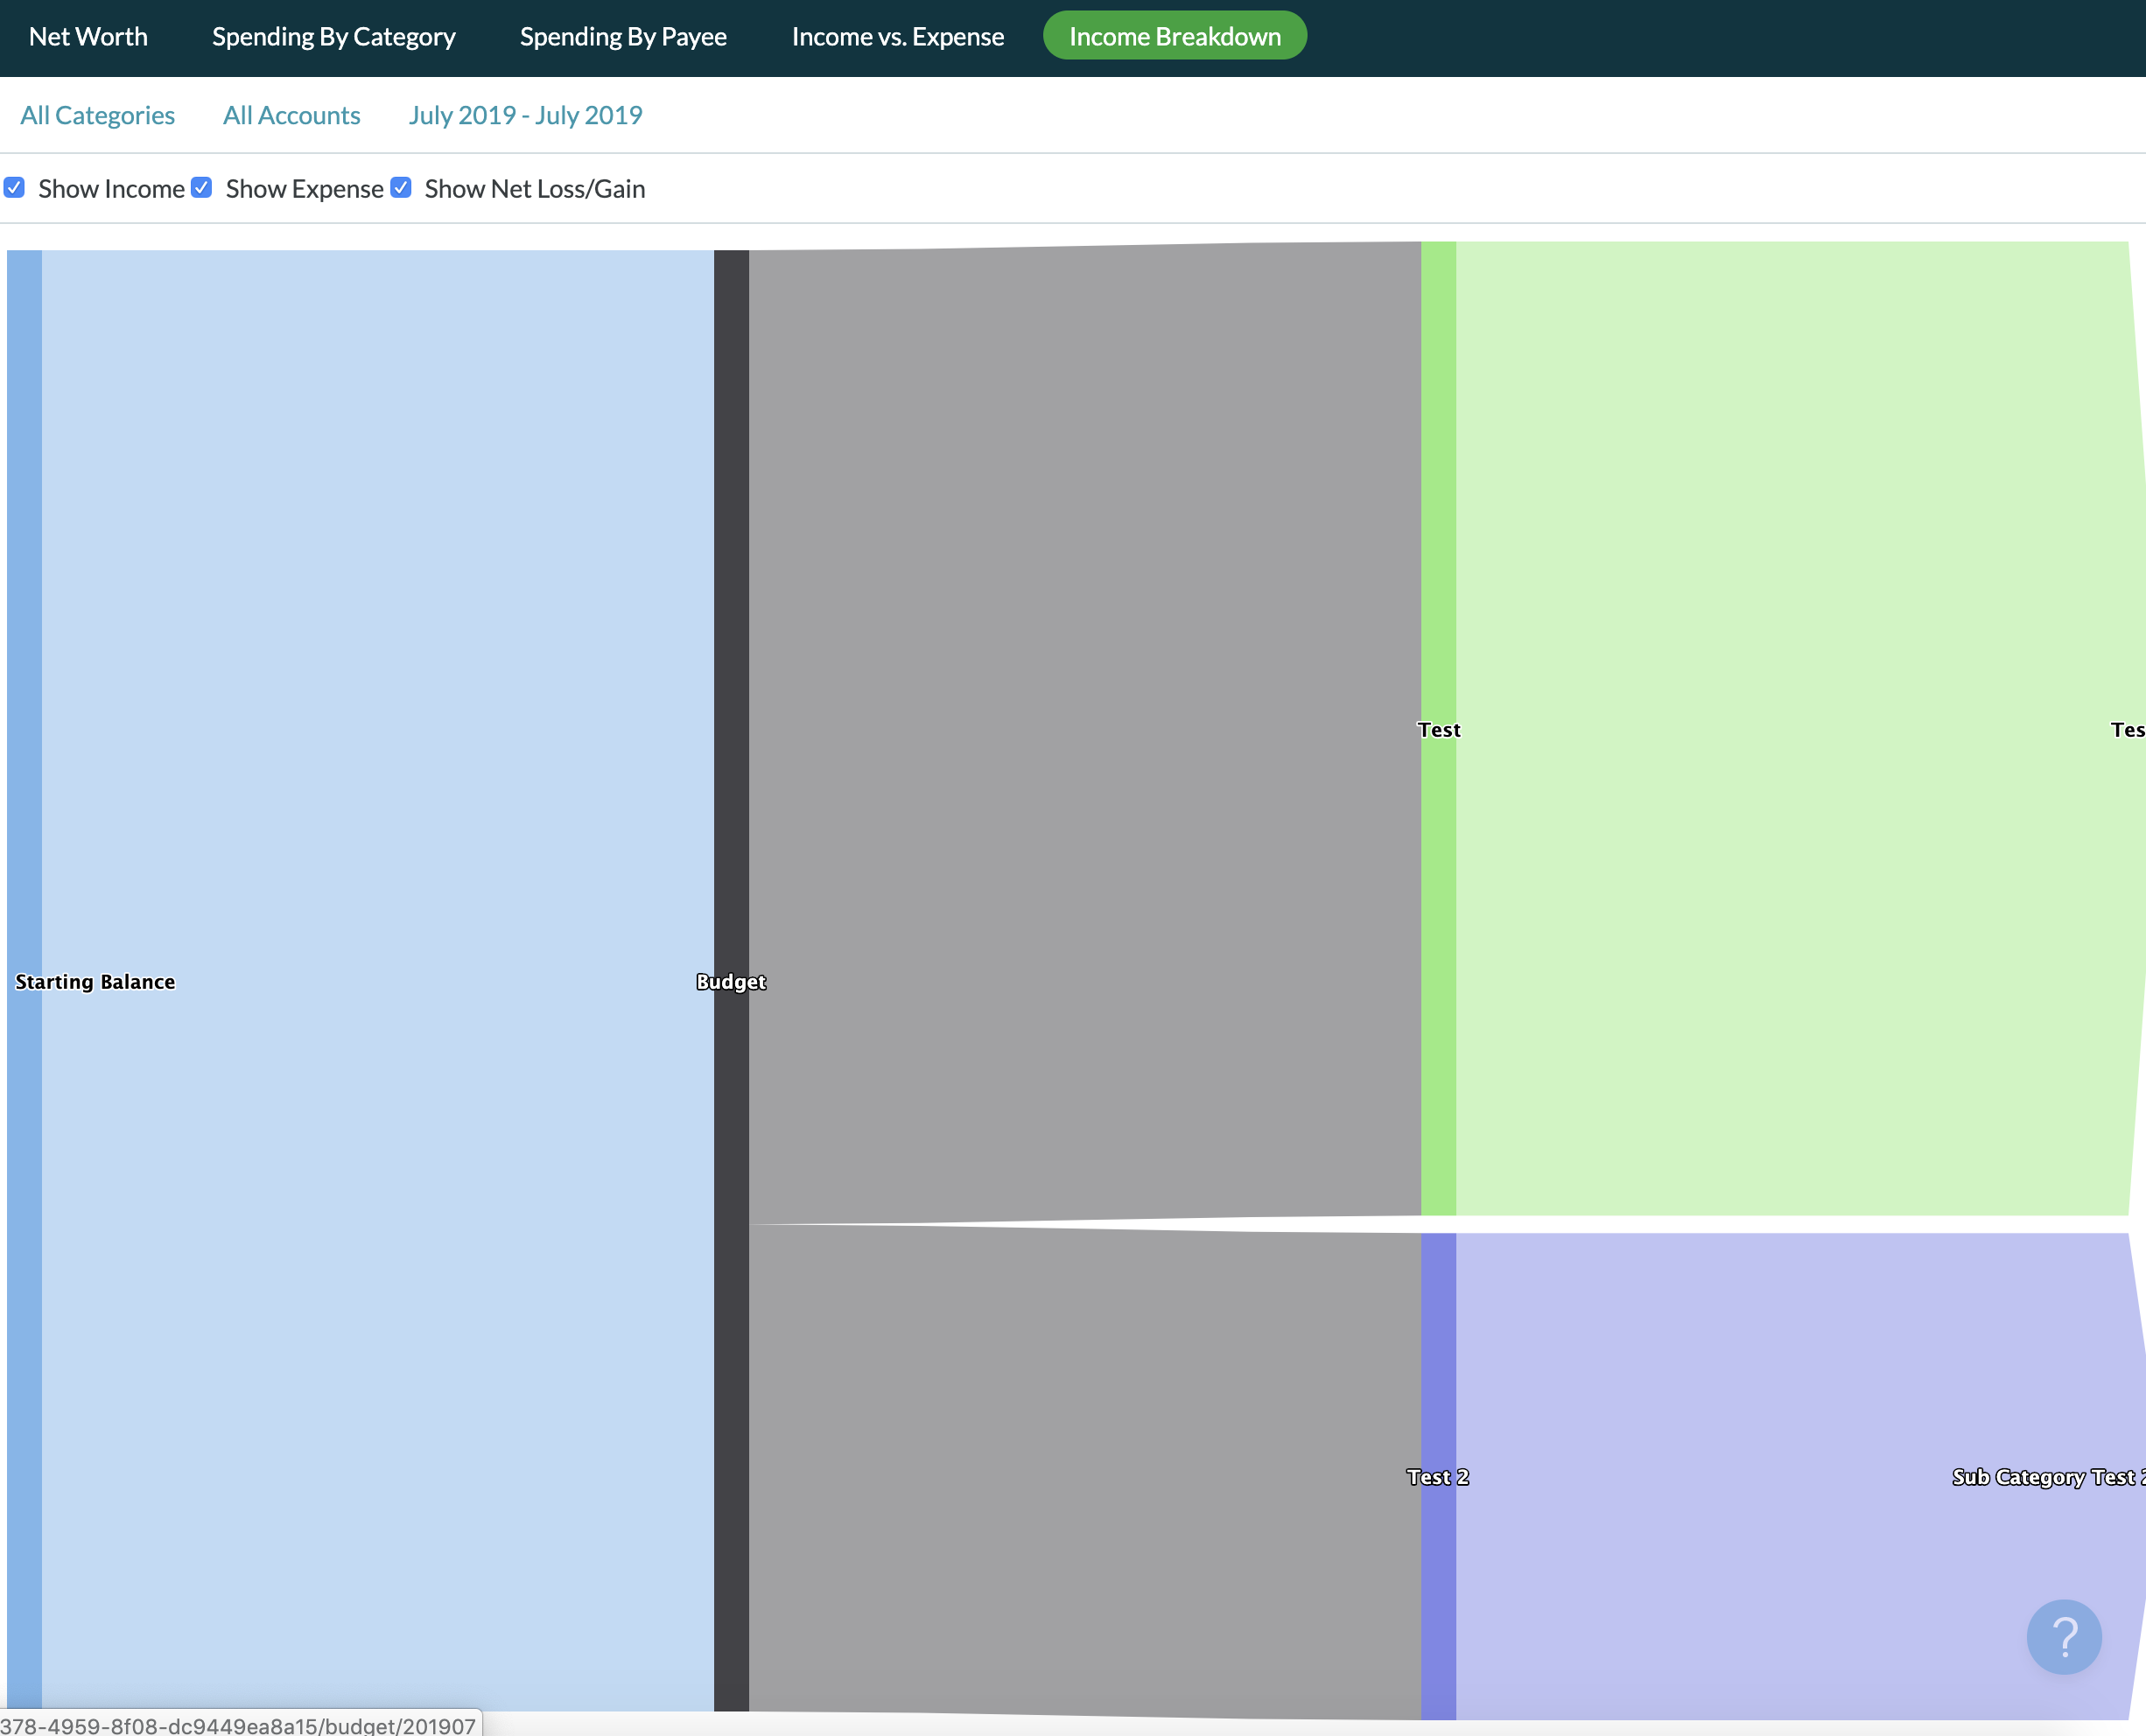Open the All Accounts filter
2146x1736 pixels.
click(x=291, y=115)
